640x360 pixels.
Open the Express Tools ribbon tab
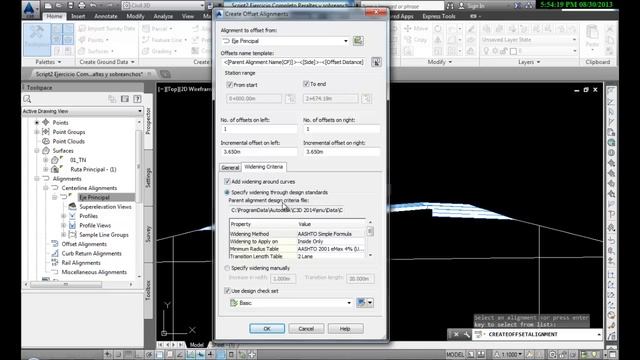pyautogui.click(x=439, y=16)
